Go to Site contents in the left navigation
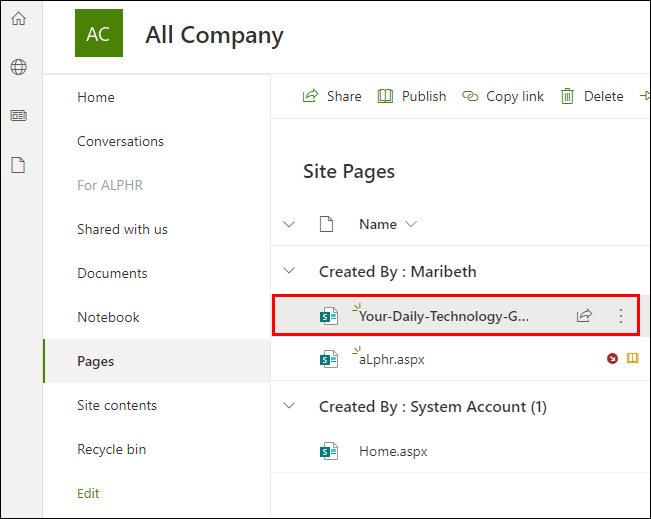 [x=117, y=405]
